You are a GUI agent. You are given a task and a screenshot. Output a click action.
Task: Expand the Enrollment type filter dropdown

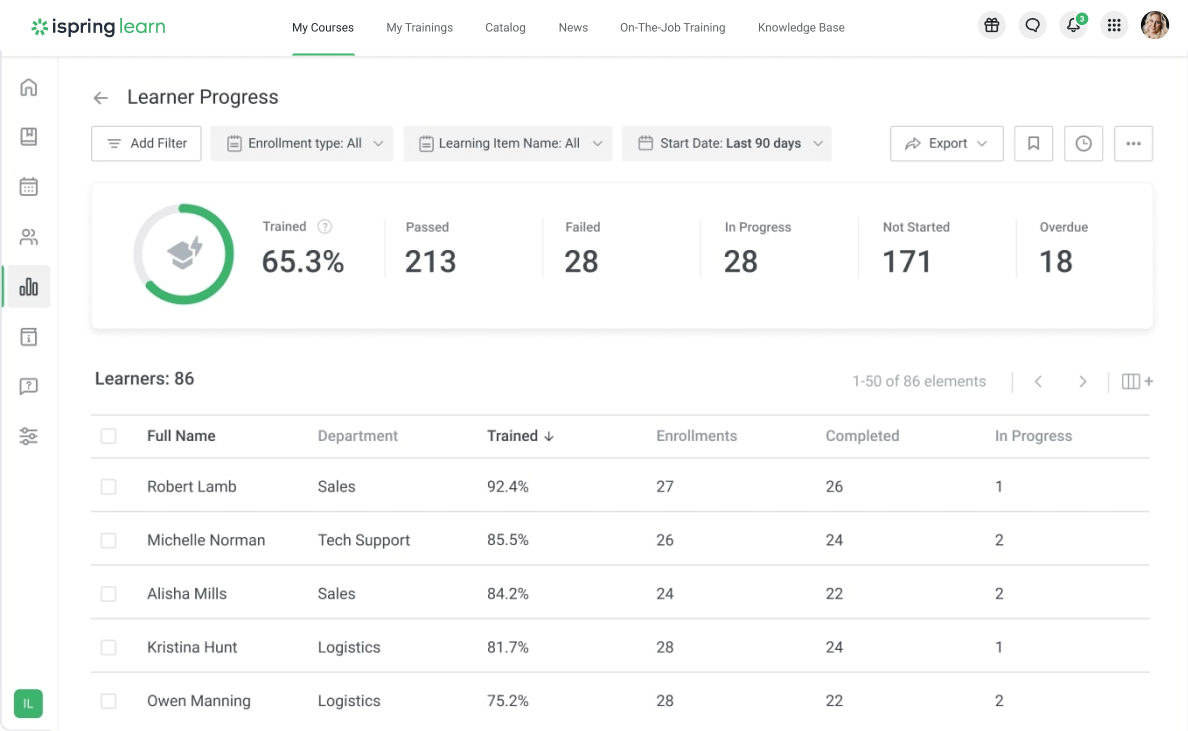(x=302, y=143)
